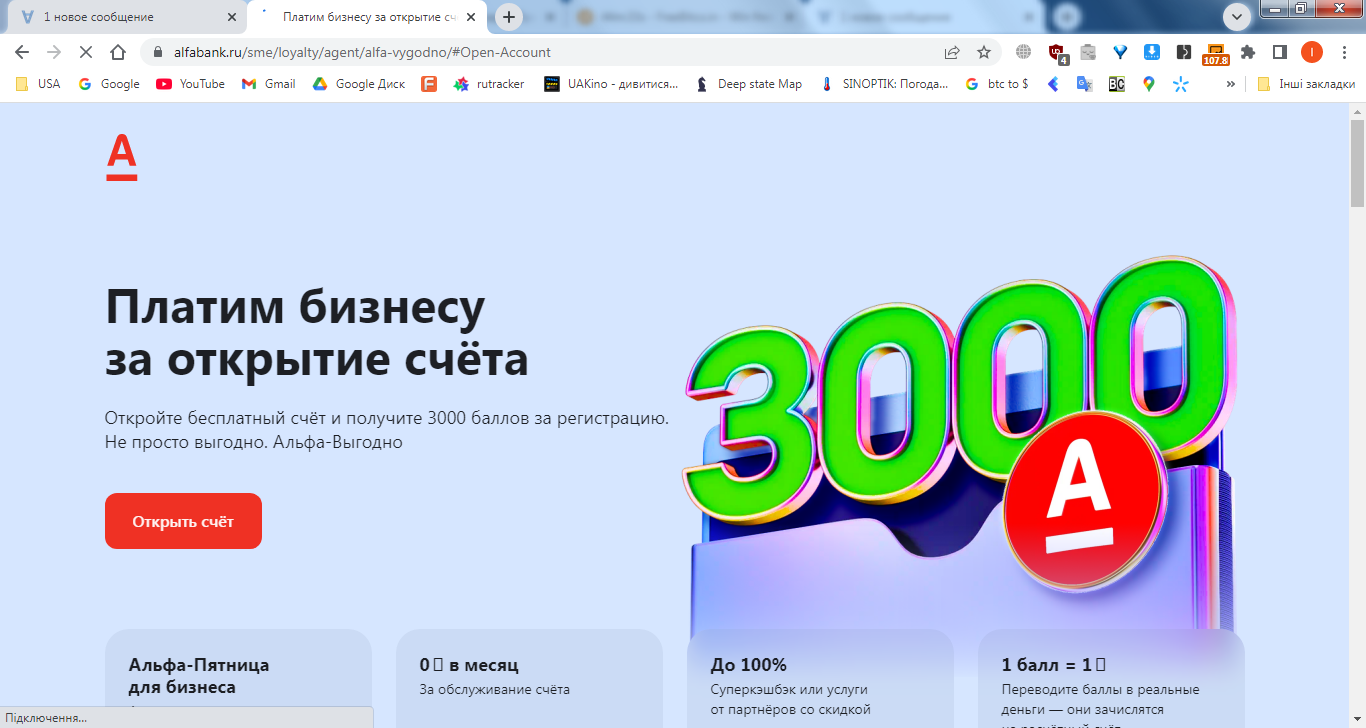Screen dimensions: 1366x728
Task: Expand hidden bookmarks chevron
Action: coord(1230,84)
